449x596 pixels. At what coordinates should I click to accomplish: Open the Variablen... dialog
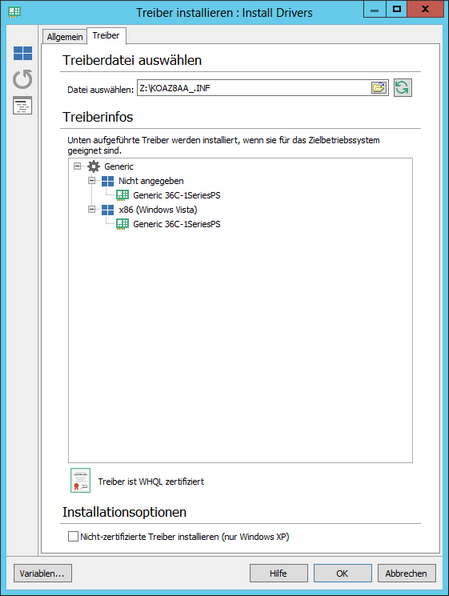pos(43,573)
